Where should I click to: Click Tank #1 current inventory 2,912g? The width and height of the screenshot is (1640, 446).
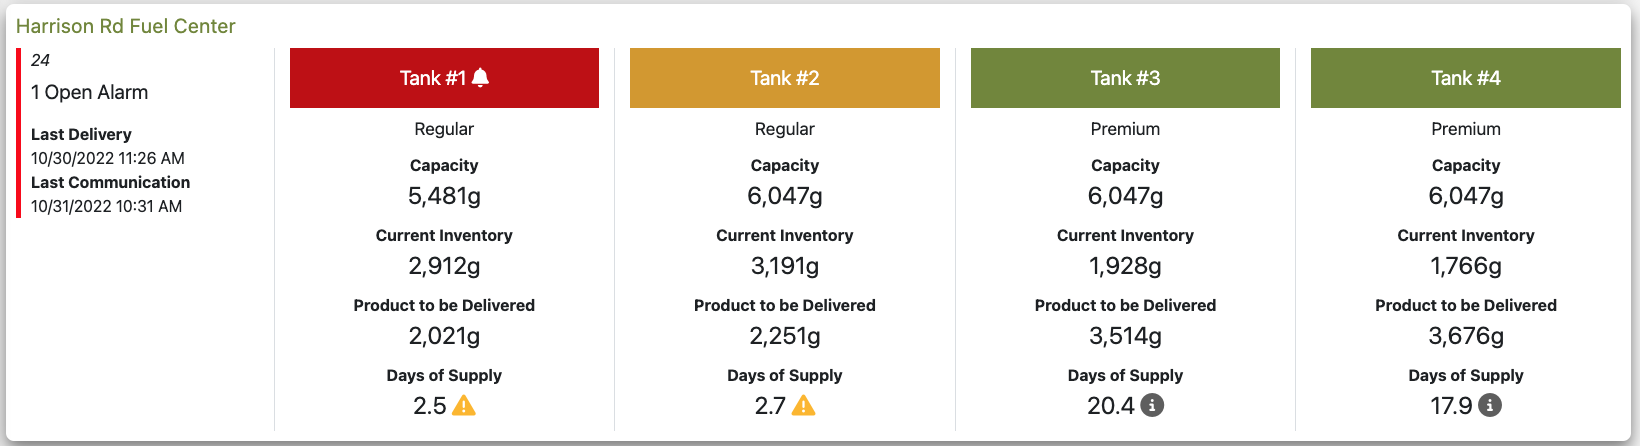click(444, 266)
